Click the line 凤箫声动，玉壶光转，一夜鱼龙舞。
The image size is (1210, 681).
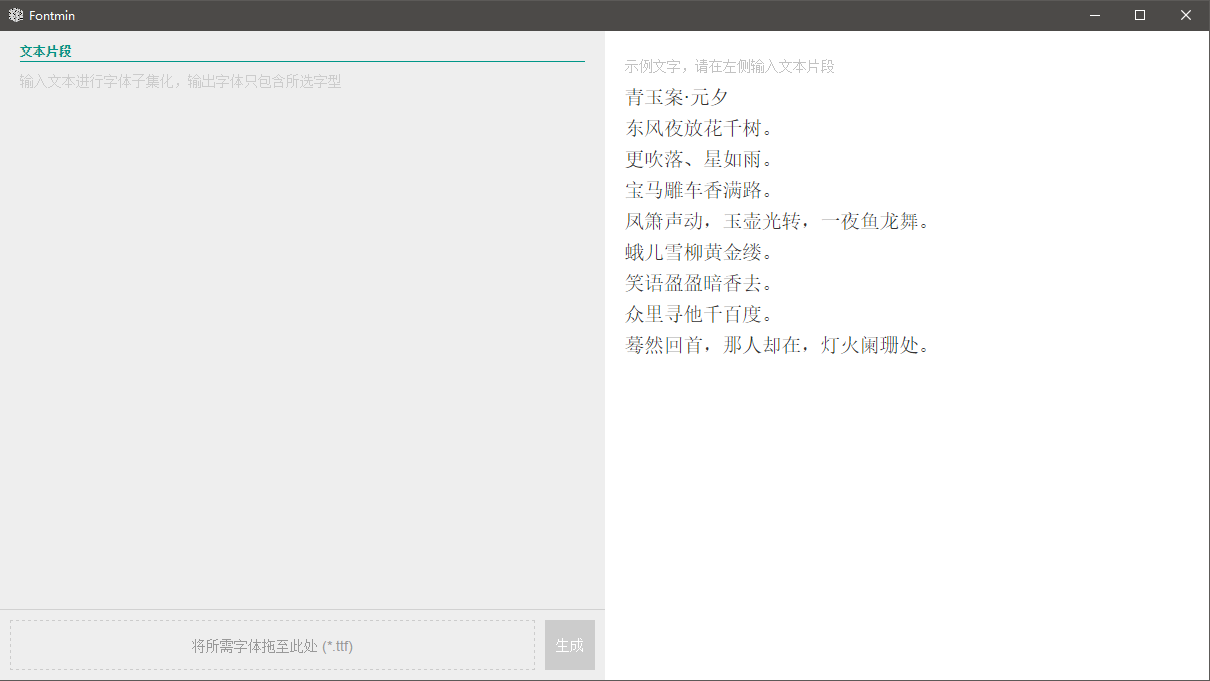coord(778,221)
